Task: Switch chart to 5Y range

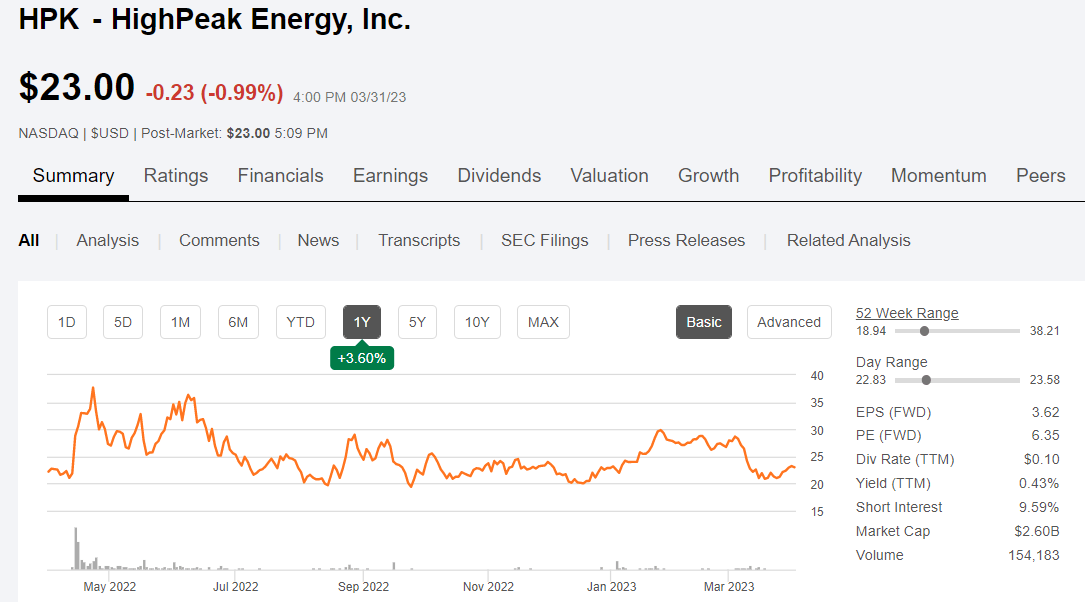Action: tap(417, 322)
